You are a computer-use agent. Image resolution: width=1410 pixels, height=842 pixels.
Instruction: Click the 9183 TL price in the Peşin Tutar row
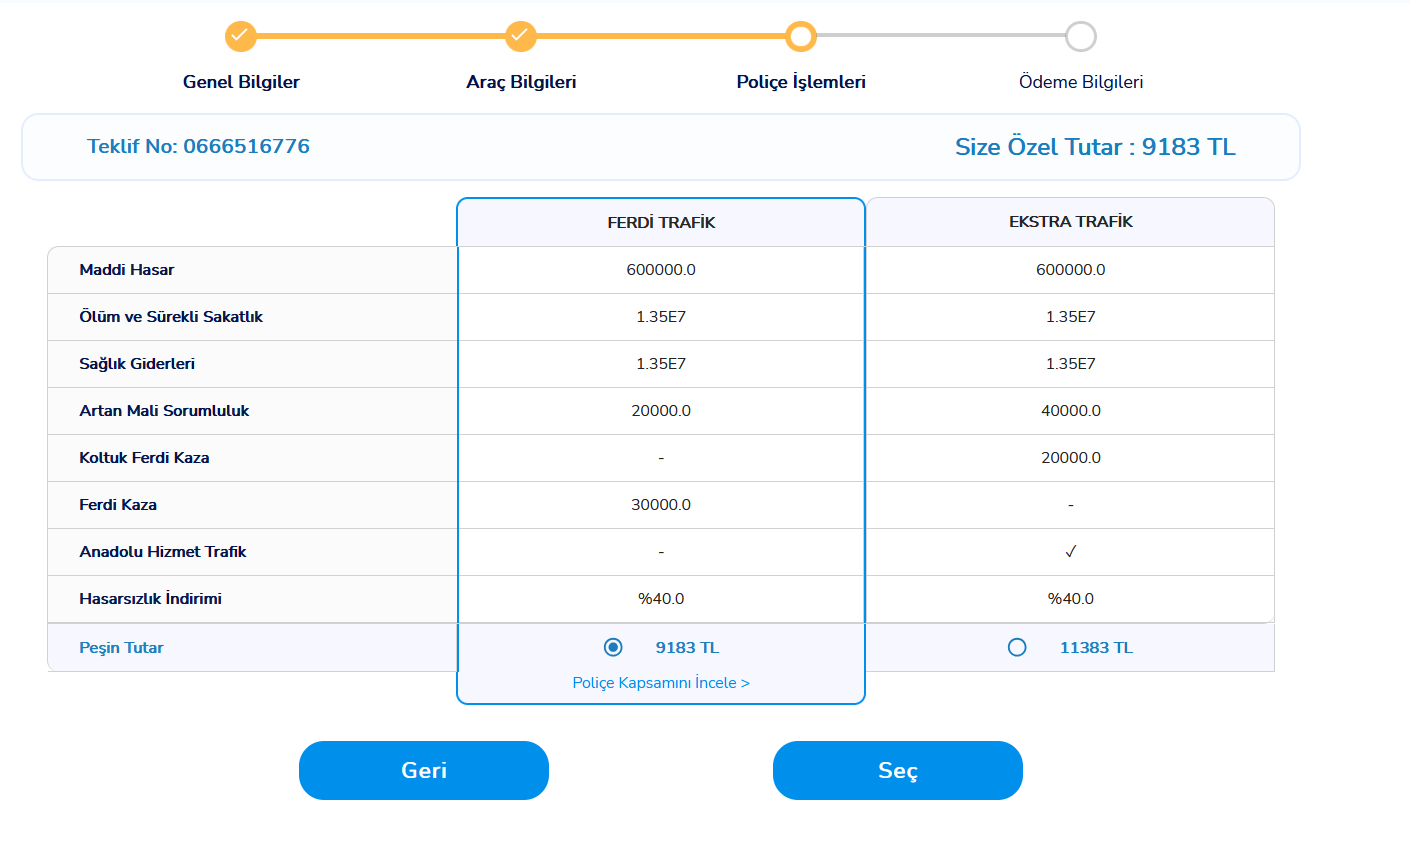[687, 648]
